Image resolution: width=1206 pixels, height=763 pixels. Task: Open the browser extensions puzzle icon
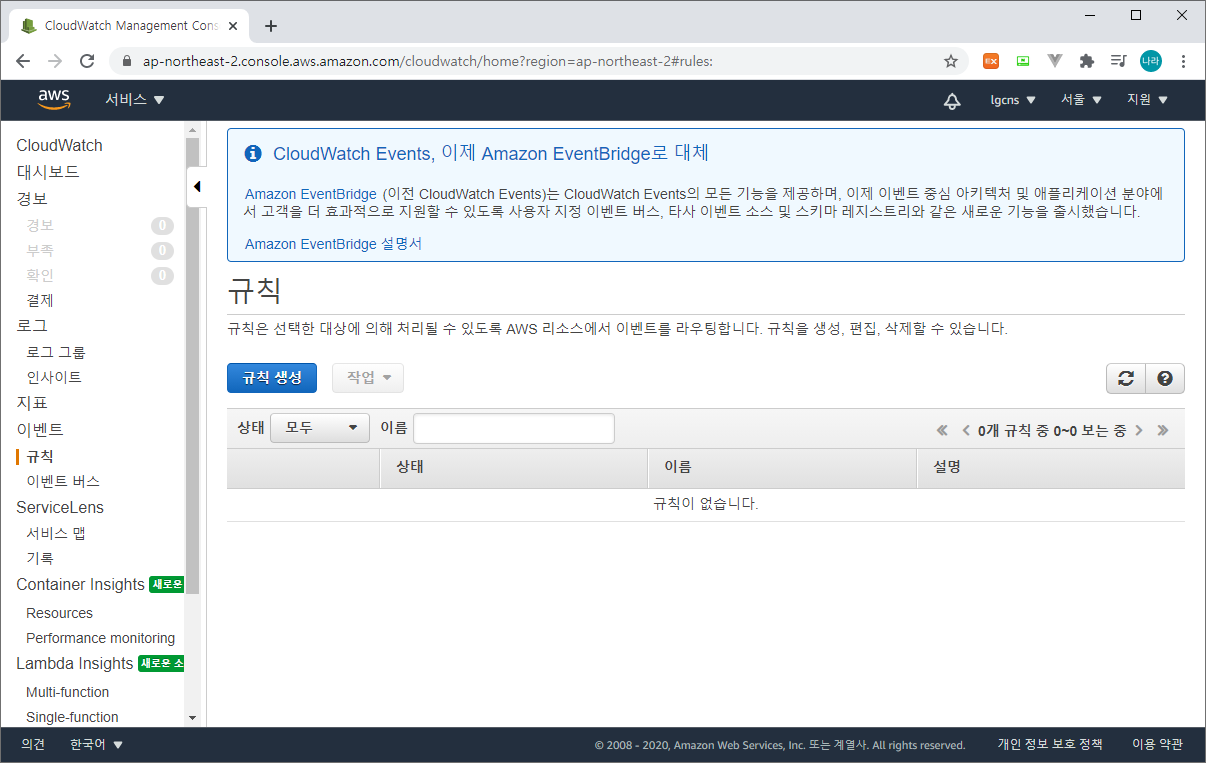[x=1087, y=61]
